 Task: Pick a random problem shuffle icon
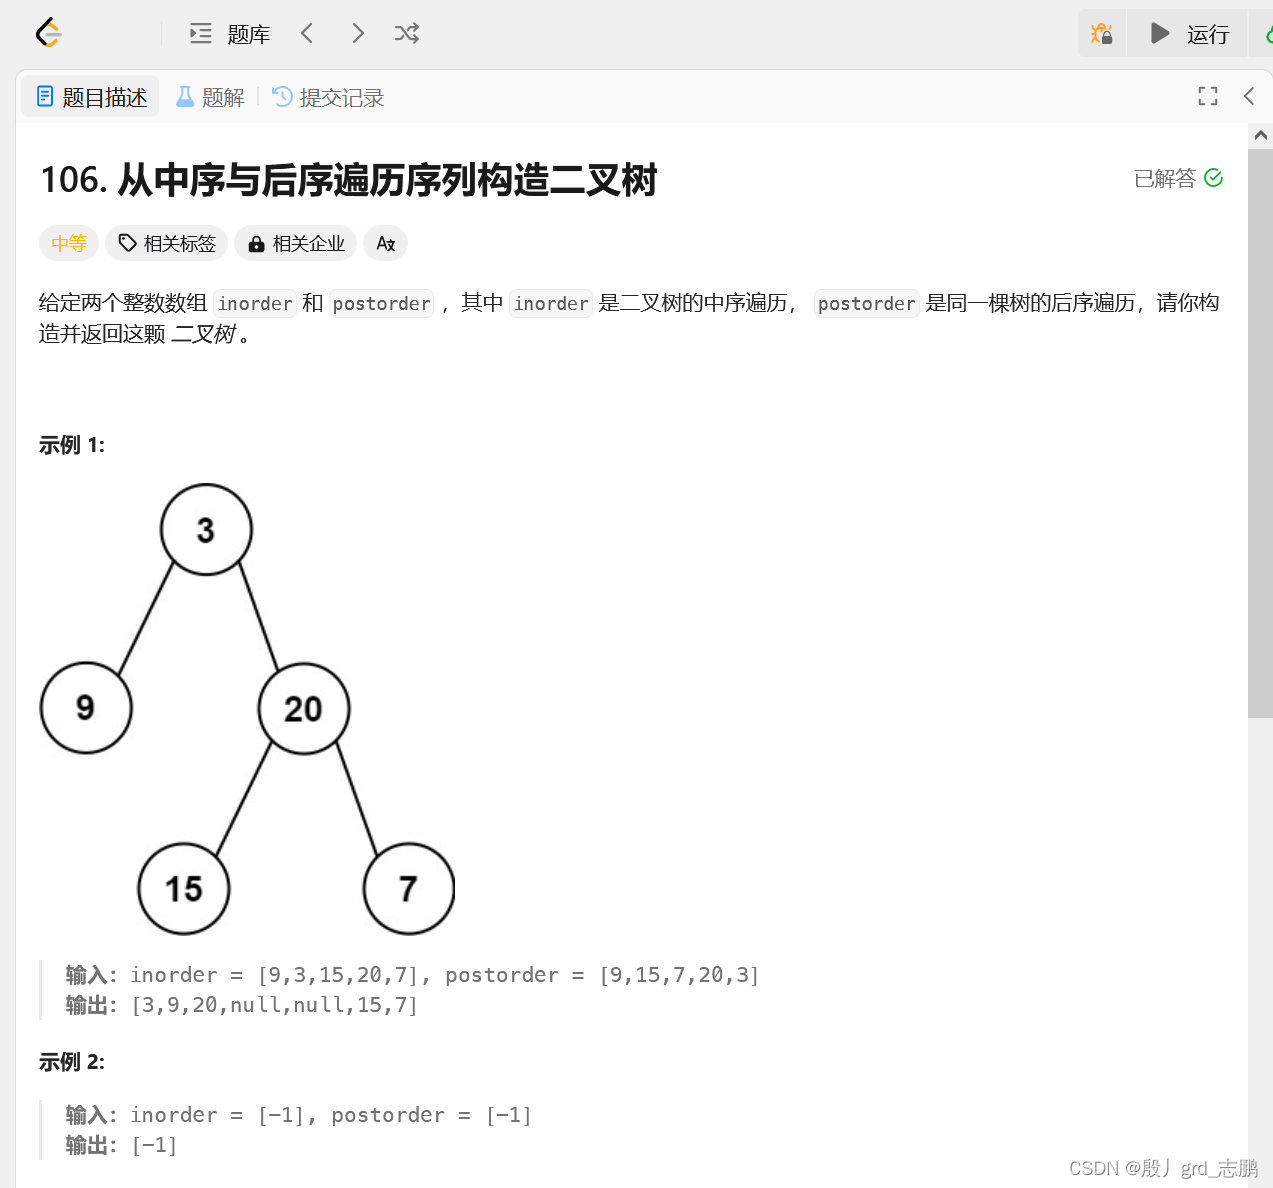[407, 33]
